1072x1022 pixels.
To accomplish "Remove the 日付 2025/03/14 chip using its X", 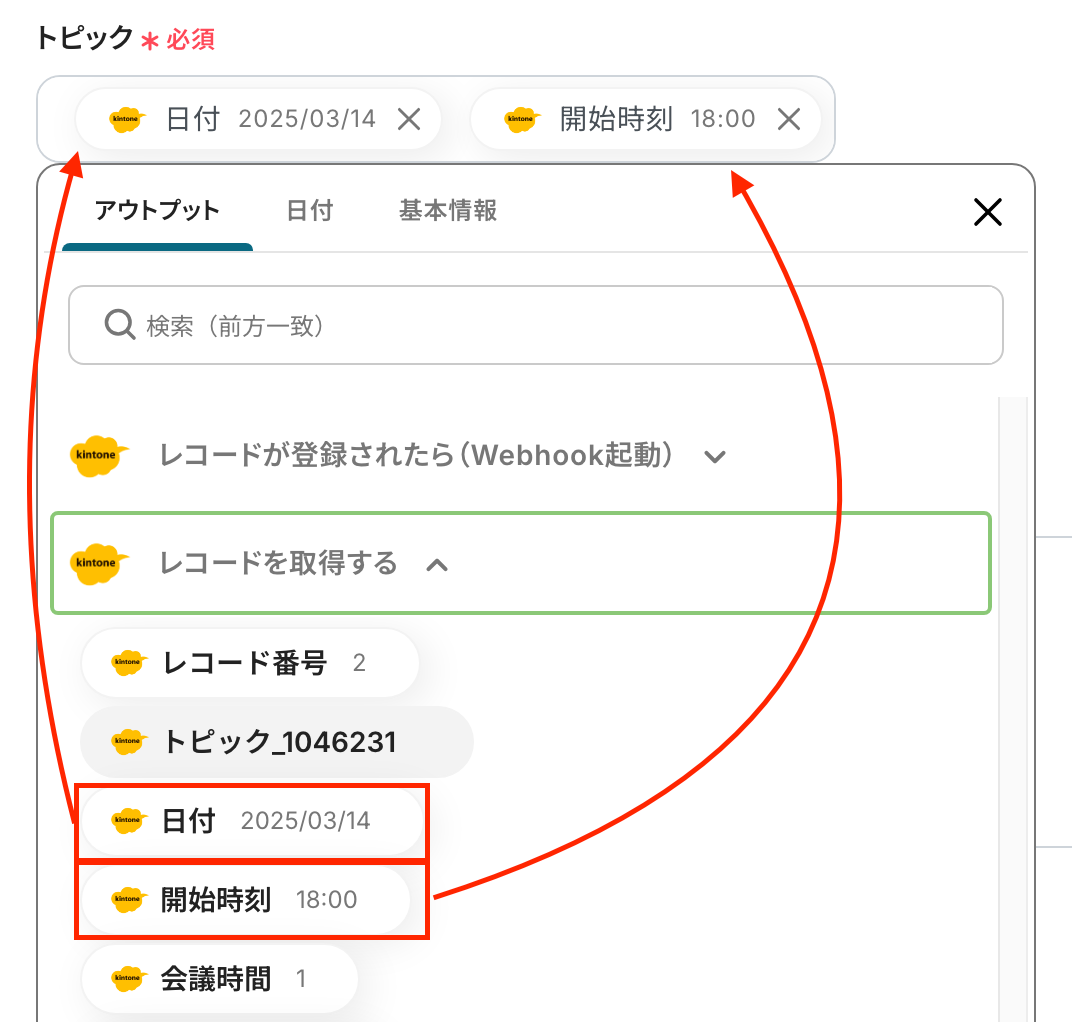I will pyautogui.click(x=409, y=120).
